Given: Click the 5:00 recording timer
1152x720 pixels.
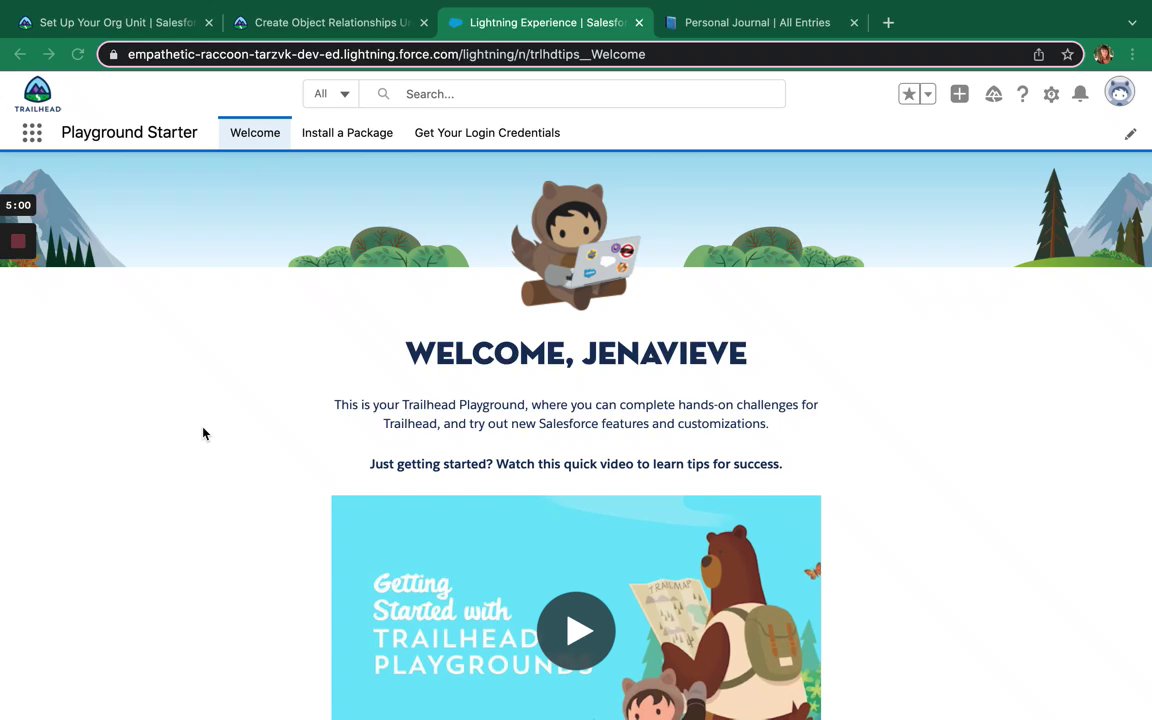Looking at the screenshot, I should click(x=18, y=205).
